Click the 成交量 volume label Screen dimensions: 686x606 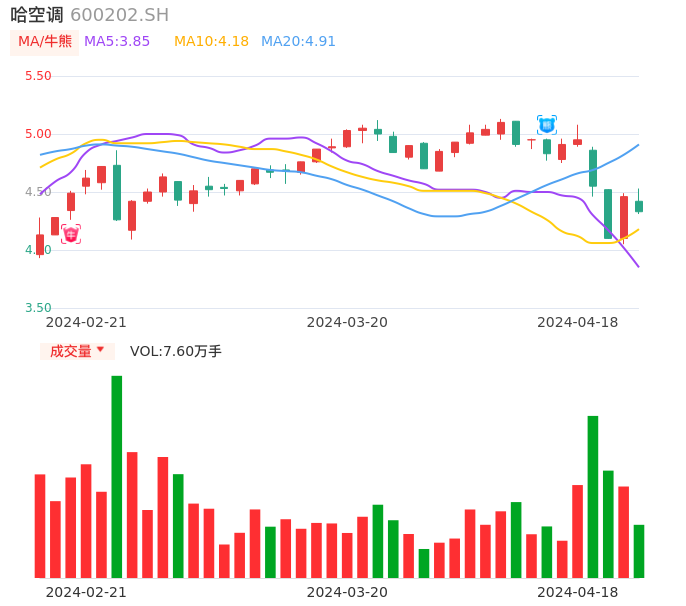[70, 351]
